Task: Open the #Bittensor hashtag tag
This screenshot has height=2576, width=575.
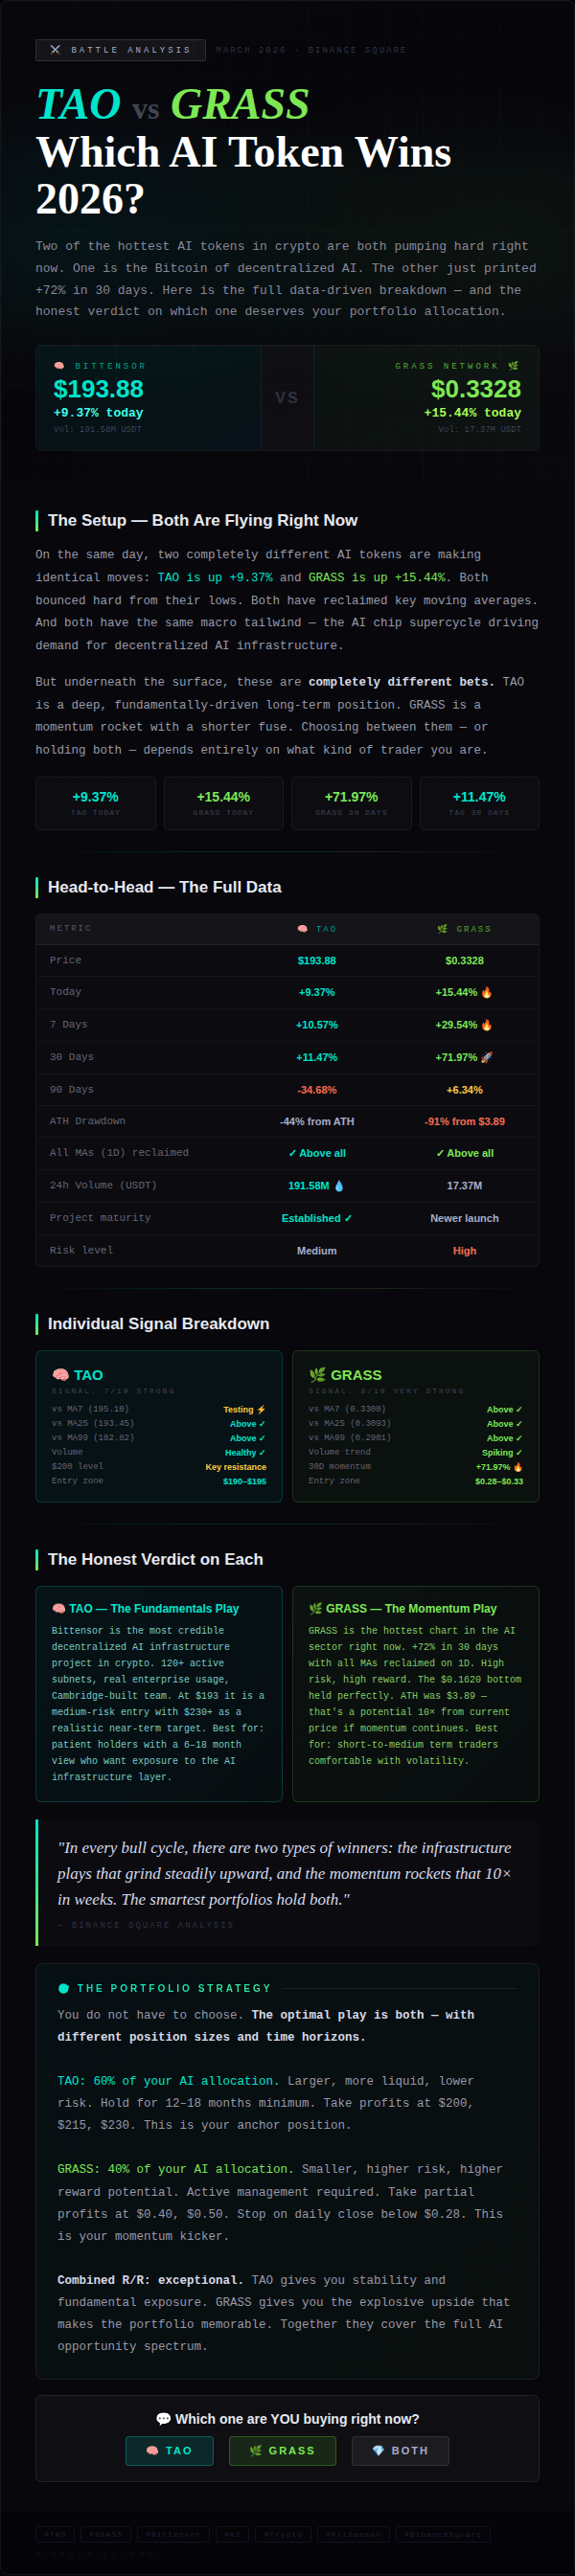Action: click(x=173, y=2534)
